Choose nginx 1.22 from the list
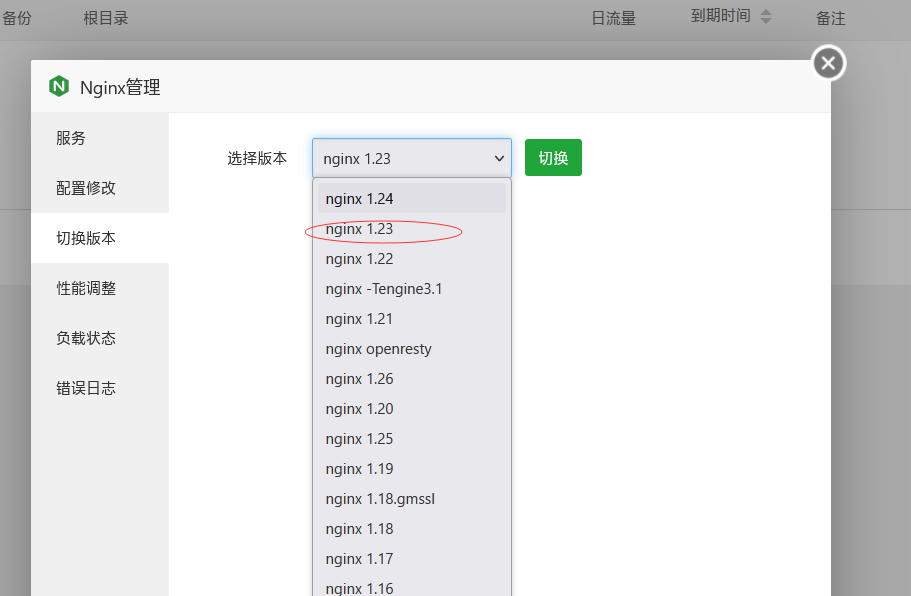911x596 pixels. [412, 258]
